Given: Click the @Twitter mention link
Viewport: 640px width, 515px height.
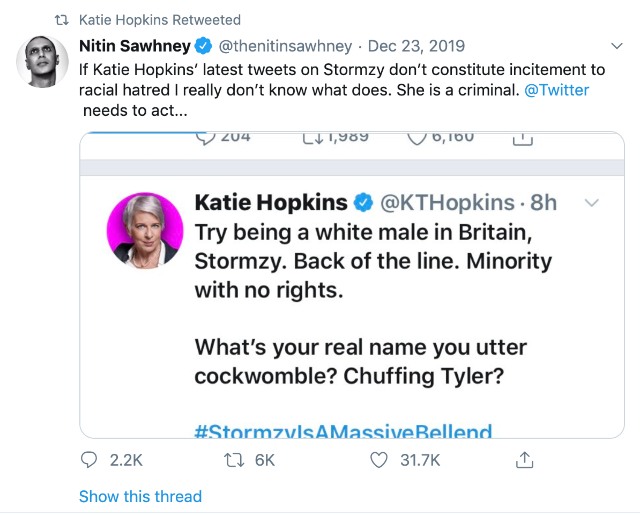Looking at the screenshot, I should pos(557,90).
